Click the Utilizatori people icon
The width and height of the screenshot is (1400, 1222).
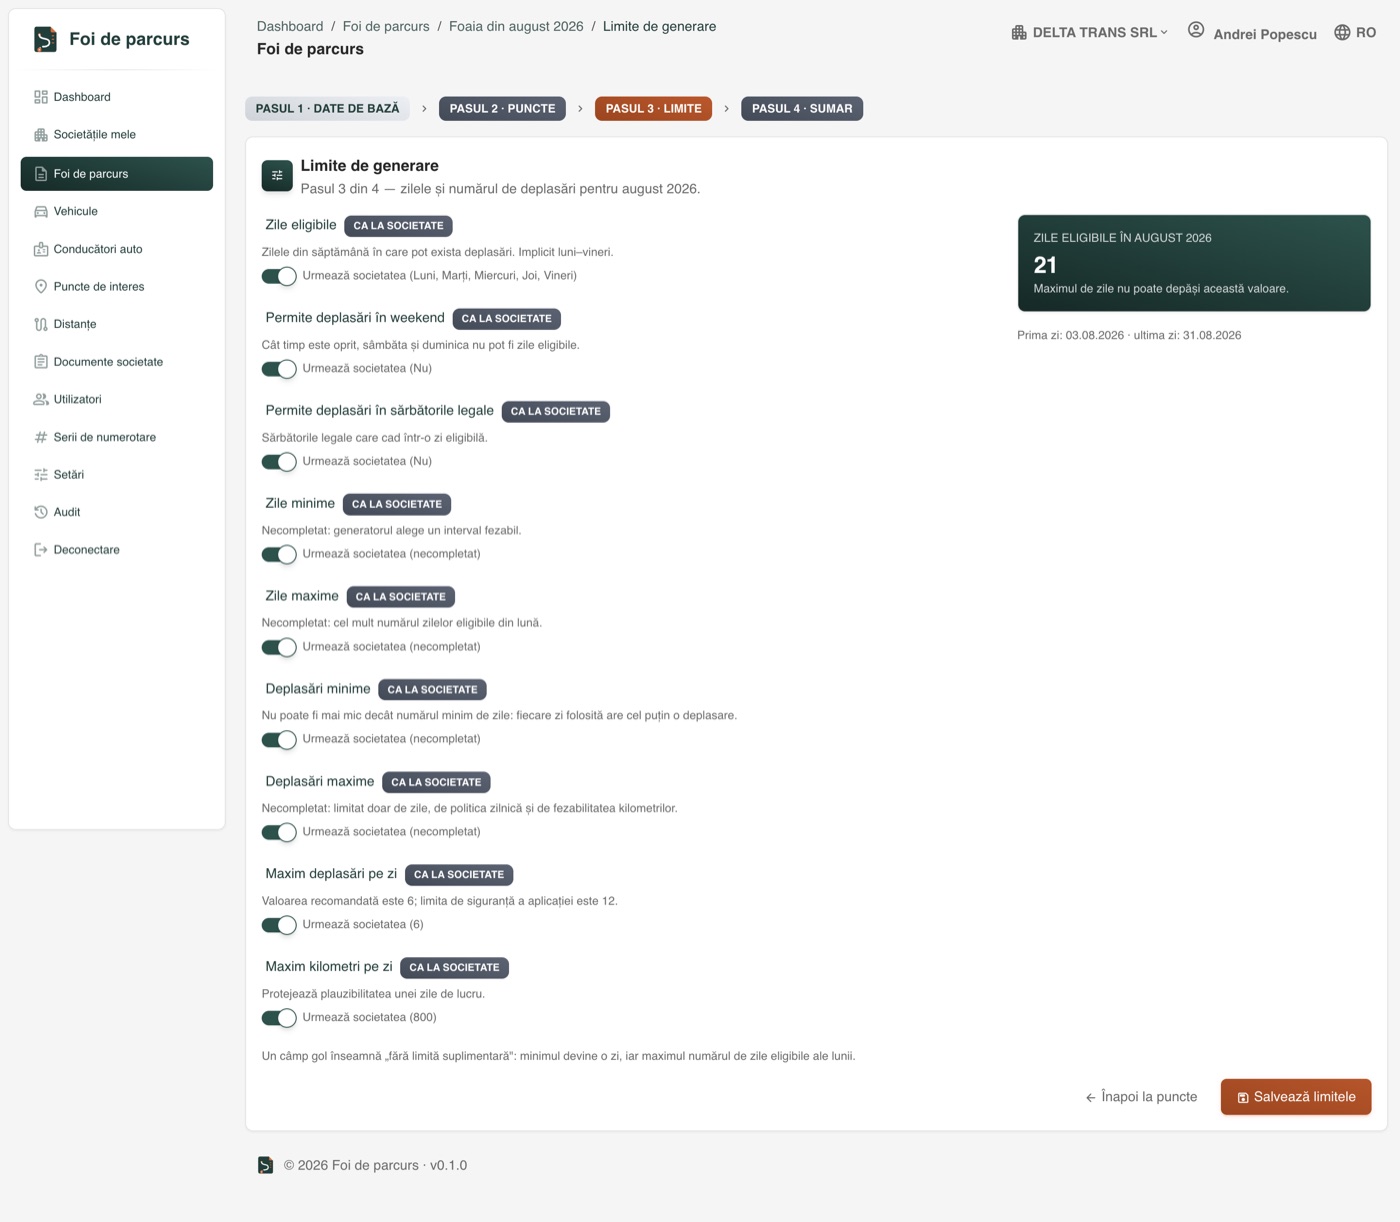click(x=41, y=399)
